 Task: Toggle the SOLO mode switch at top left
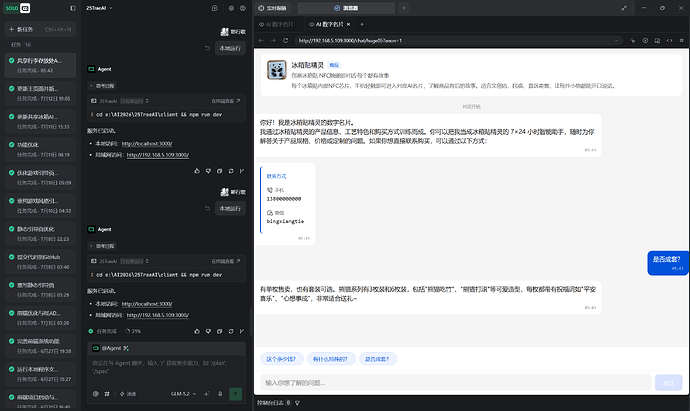pos(18,8)
